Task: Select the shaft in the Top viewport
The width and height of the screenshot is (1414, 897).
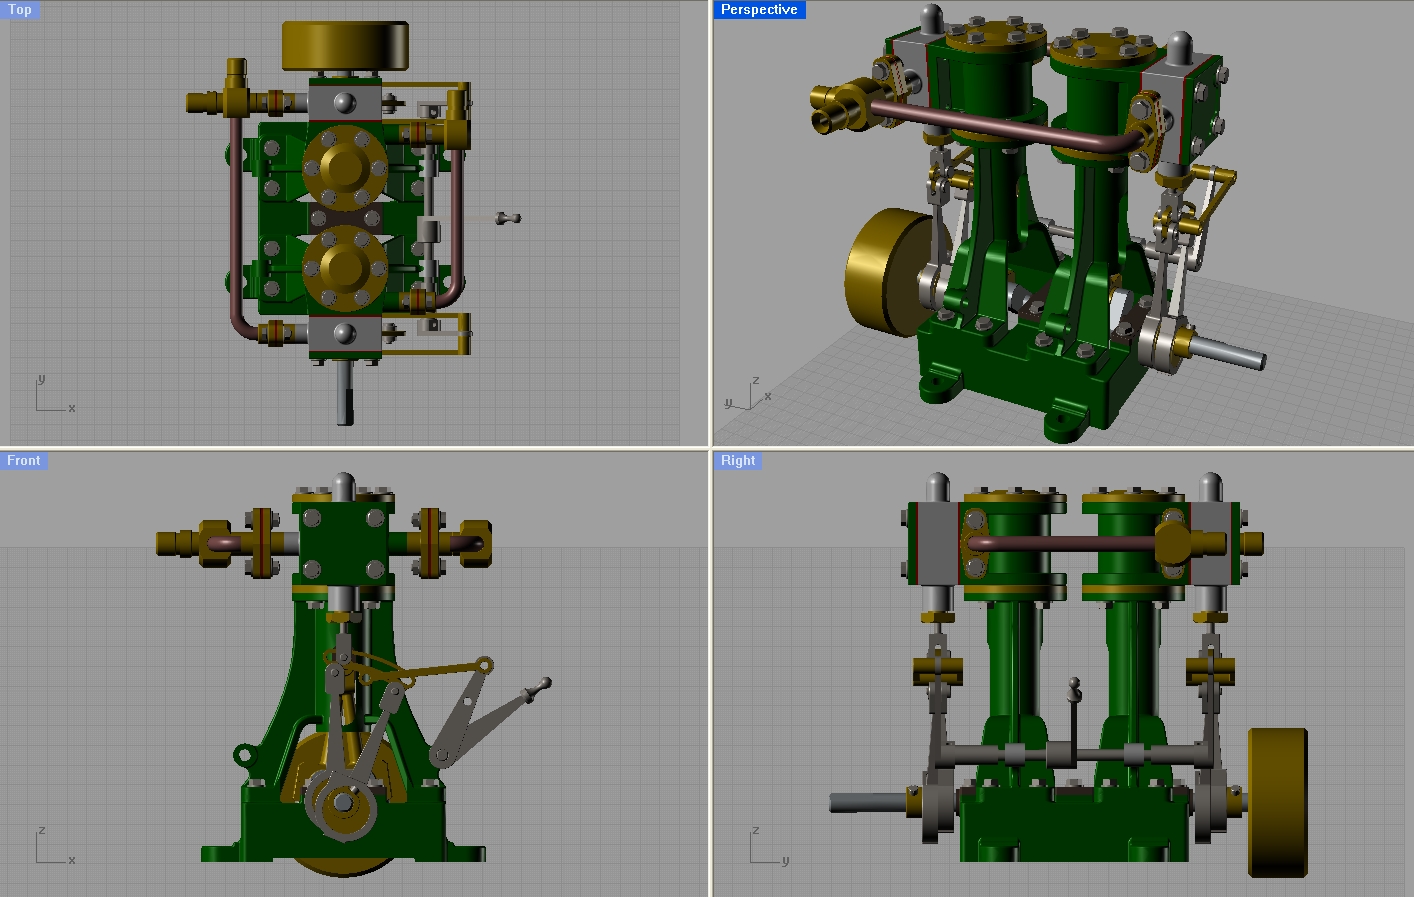Action: coord(345,392)
